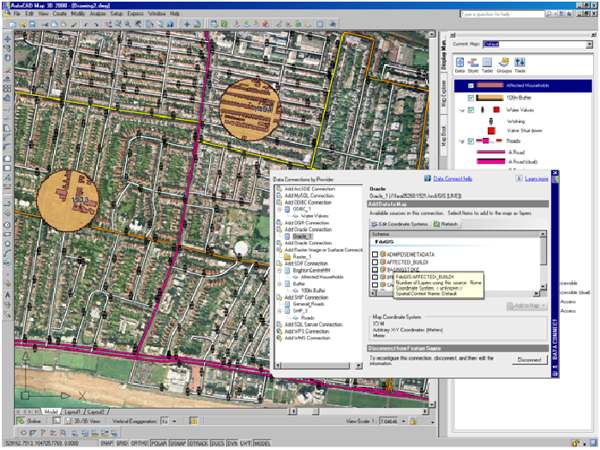Check the third schema table checkbox
Viewport: 600px width, 450px height.
(x=375, y=270)
